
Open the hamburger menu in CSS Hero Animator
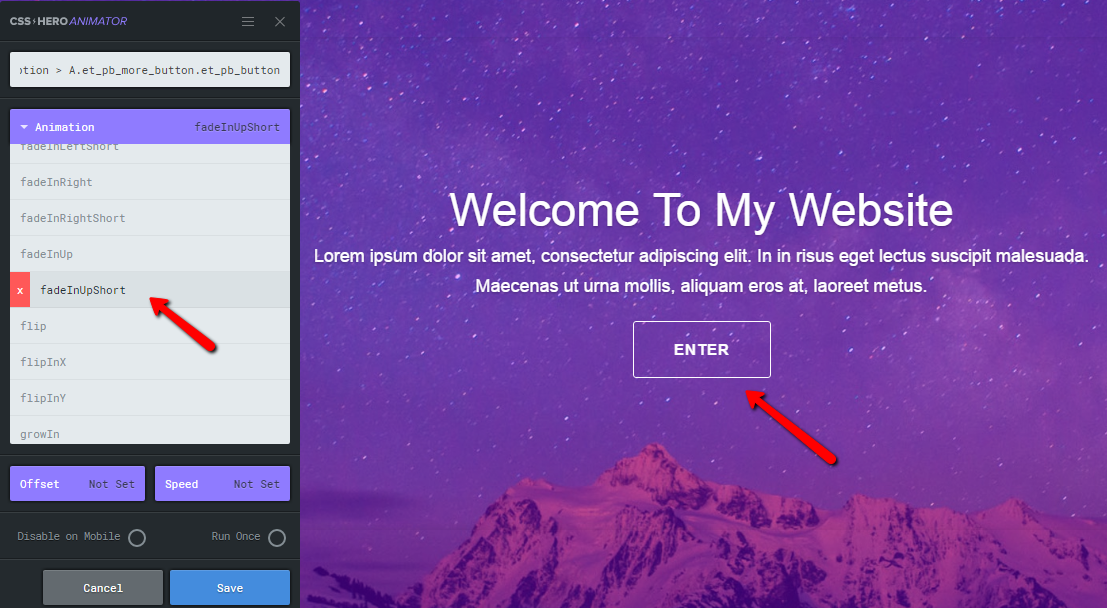(248, 21)
